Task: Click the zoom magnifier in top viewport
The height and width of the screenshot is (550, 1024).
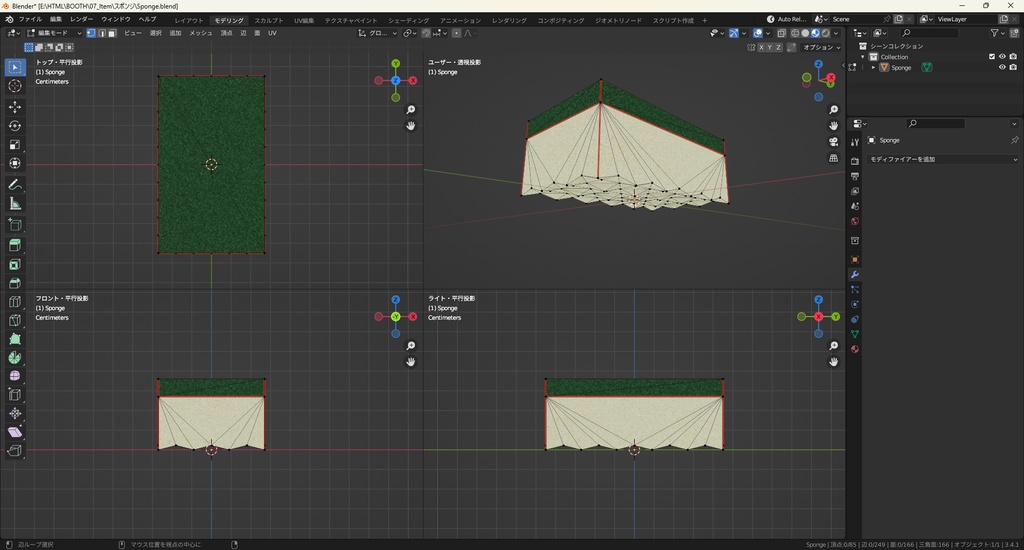Action: [x=411, y=110]
